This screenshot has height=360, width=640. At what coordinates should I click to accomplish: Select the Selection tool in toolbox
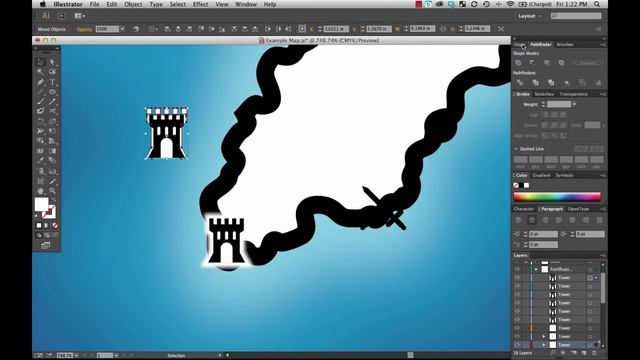tap(41, 62)
